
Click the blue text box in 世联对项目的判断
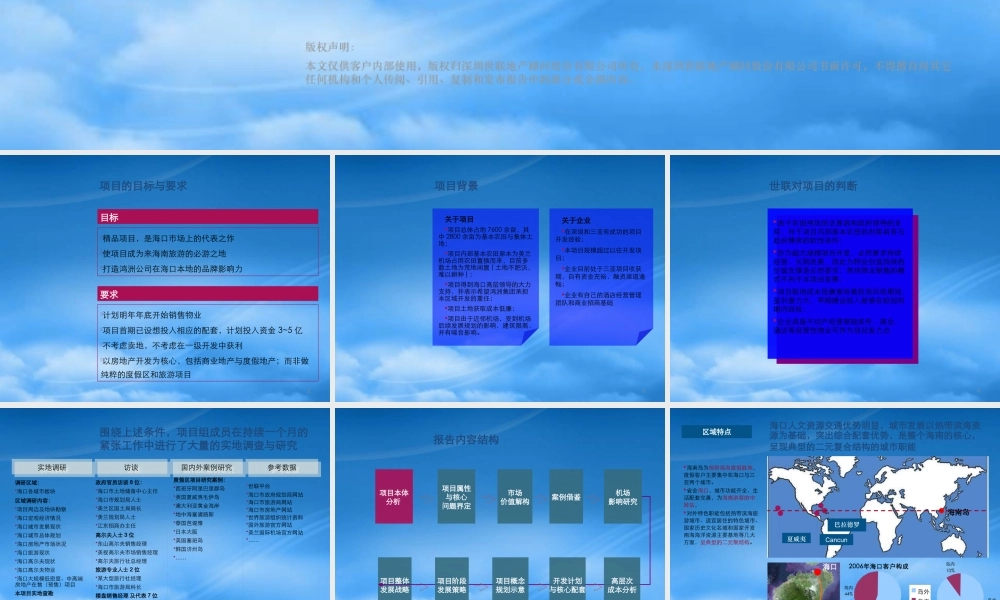tap(840, 283)
